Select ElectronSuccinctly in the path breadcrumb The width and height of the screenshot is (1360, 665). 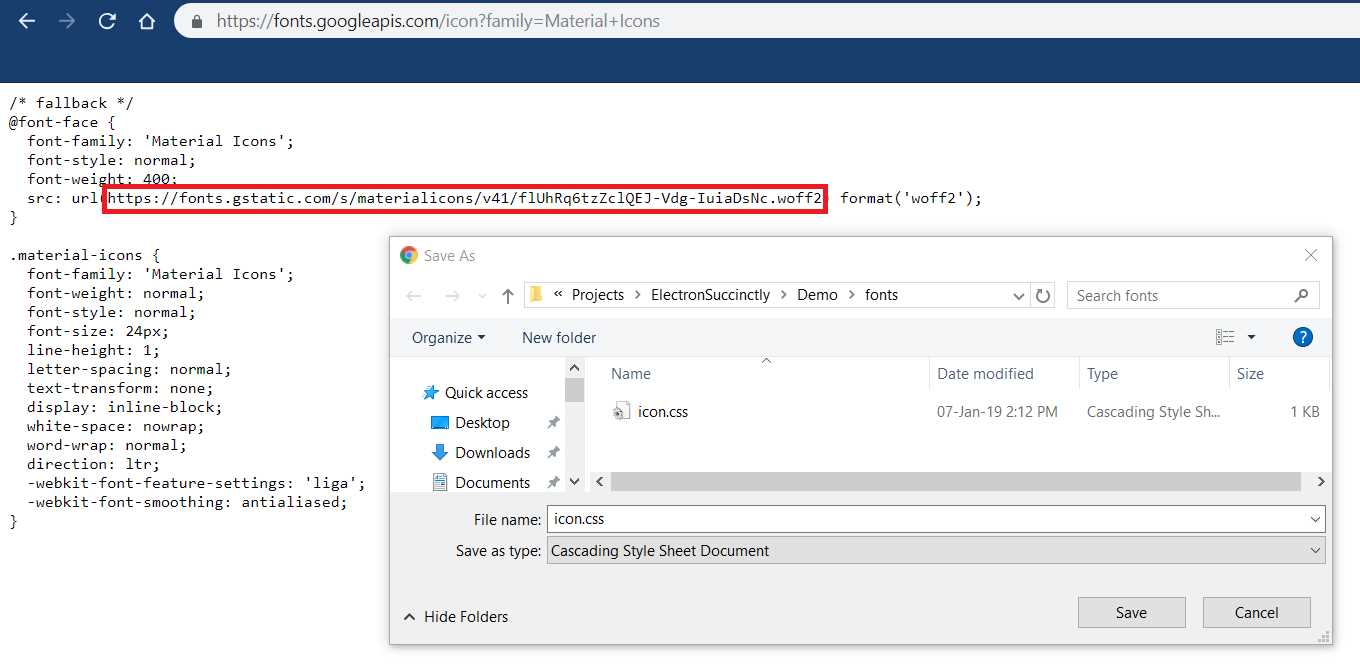click(x=711, y=295)
